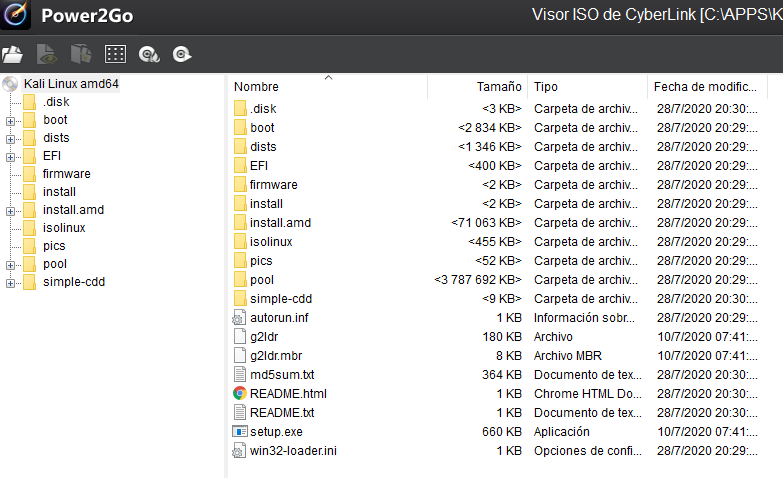The height and width of the screenshot is (478, 783).
Task: Select the isolinux row in file list
Action: [497, 242]
